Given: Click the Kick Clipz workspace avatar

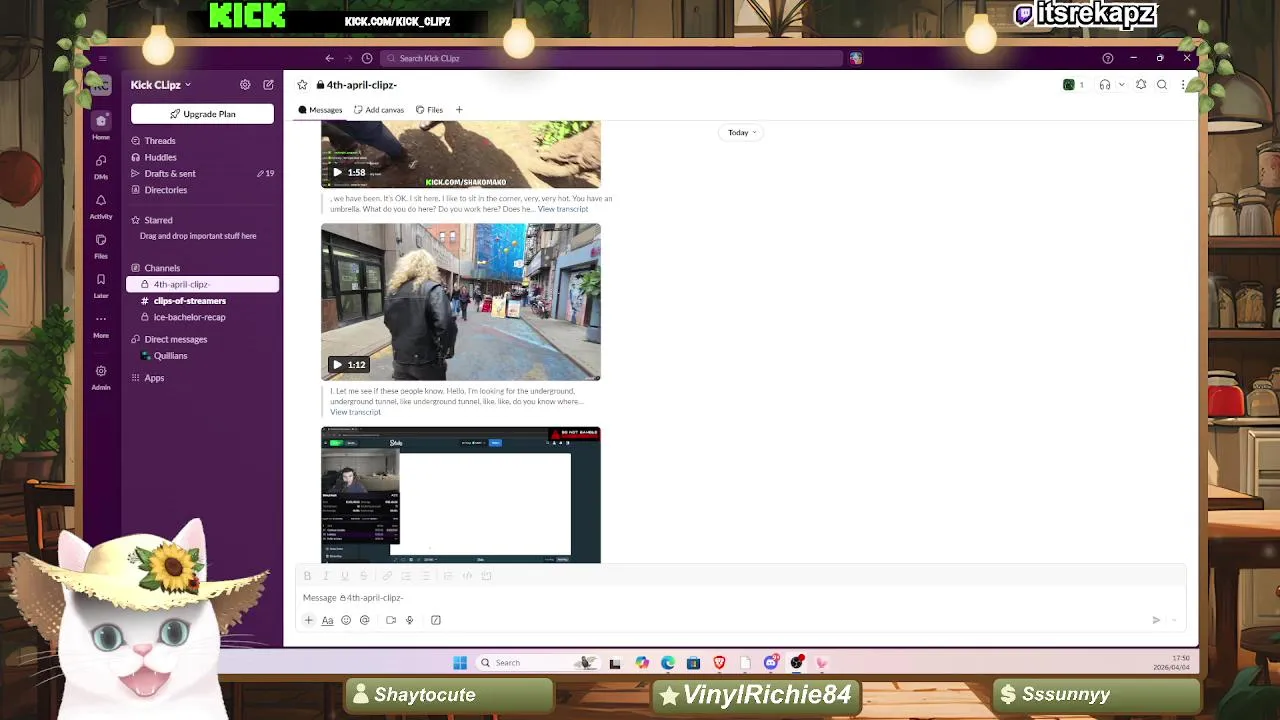Looking at the screenshot, I should pos(101,85).
